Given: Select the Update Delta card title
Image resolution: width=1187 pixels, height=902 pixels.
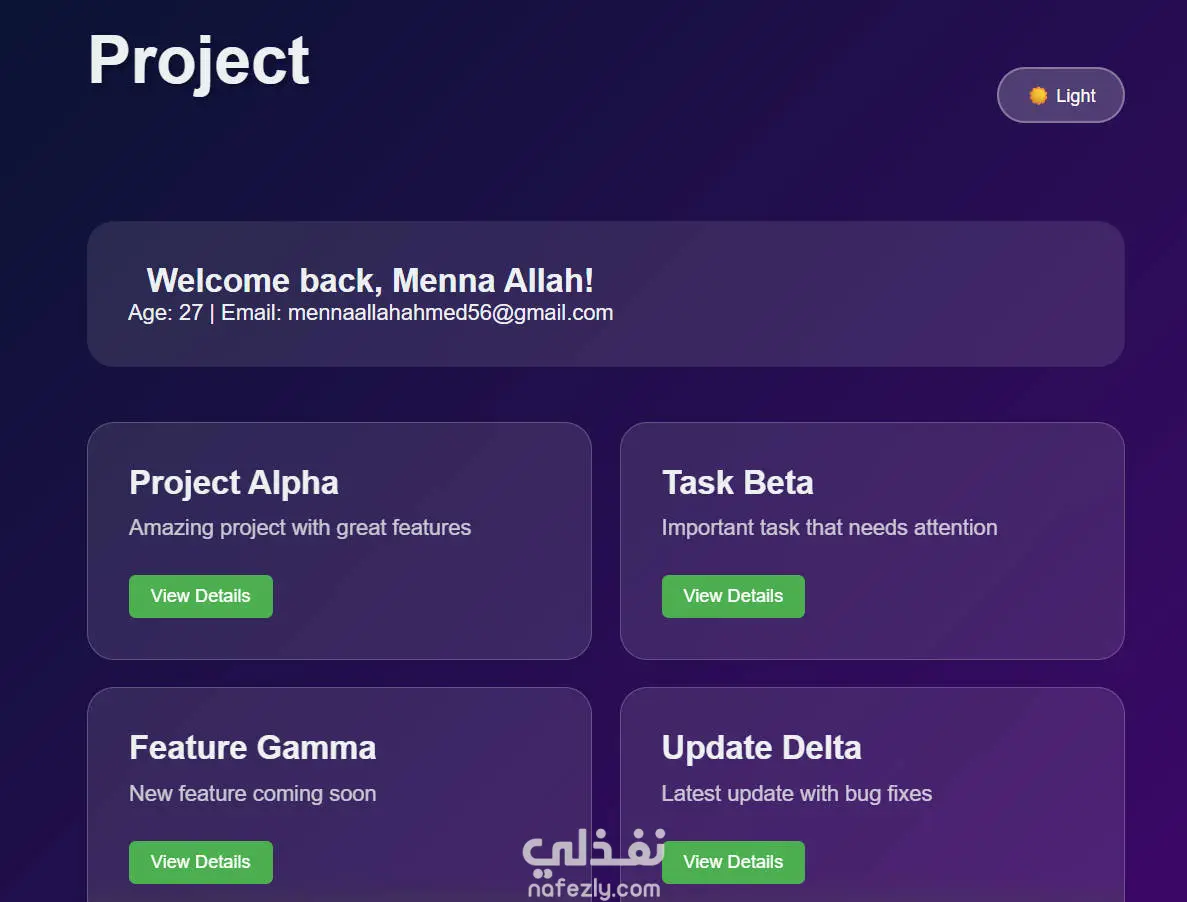Looking at the screenshot, I should click(x=762, y=748).
